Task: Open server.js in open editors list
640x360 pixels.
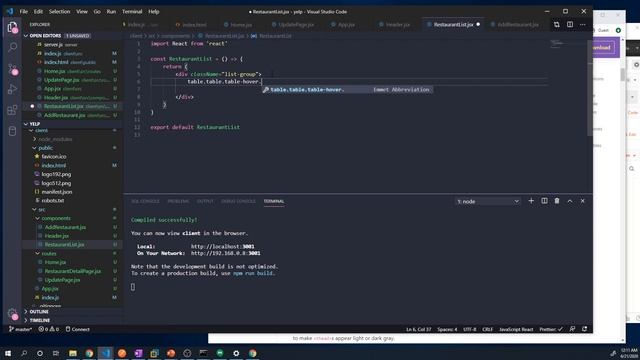Action: click(x=53, y=44)
